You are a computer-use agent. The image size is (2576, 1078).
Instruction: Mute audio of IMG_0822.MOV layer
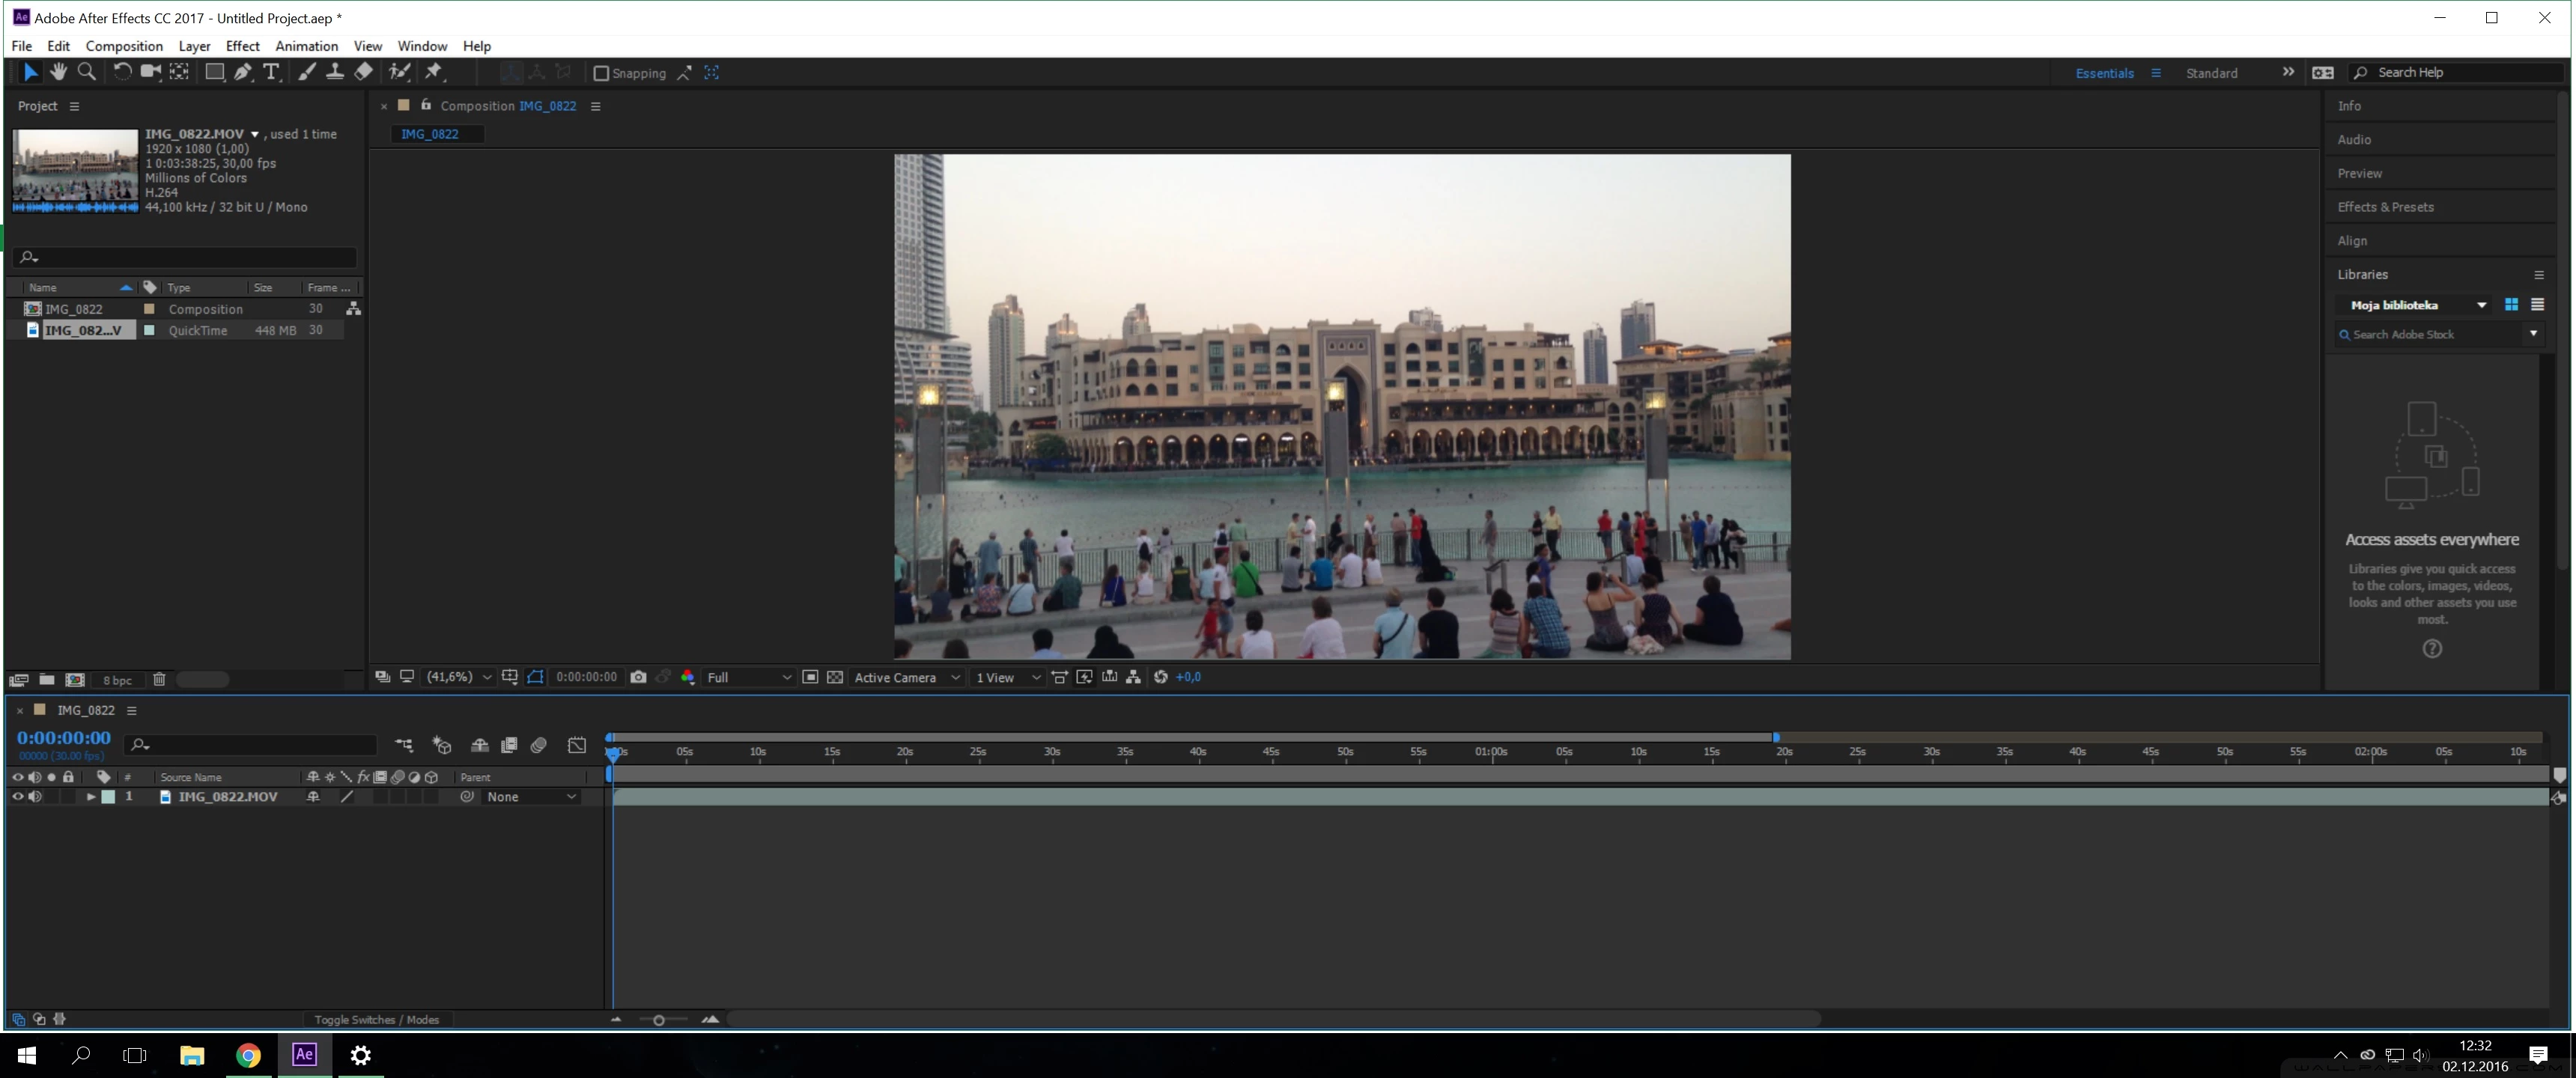coord(35,797)
